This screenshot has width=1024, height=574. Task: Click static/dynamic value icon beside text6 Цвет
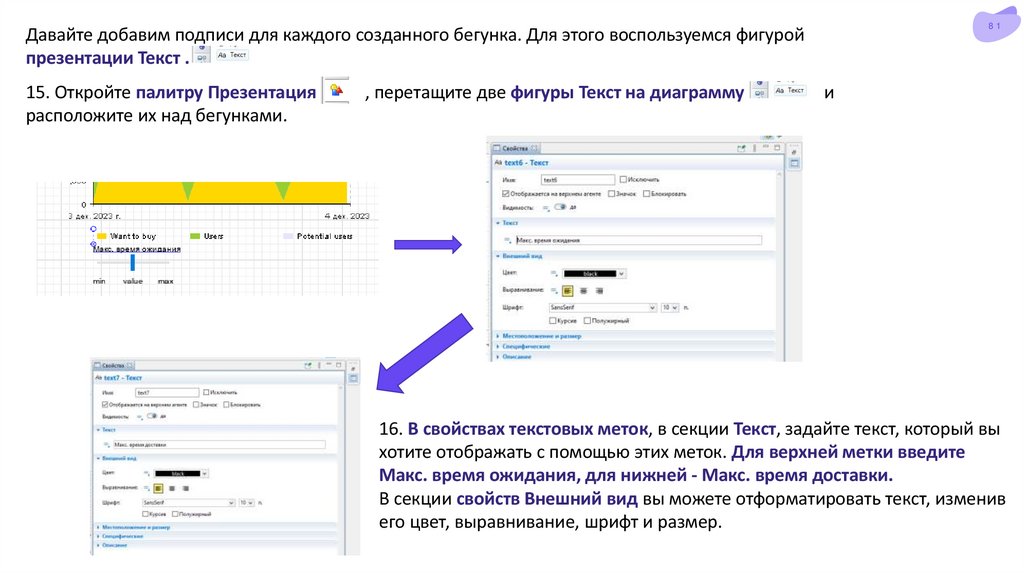point(554,274)
